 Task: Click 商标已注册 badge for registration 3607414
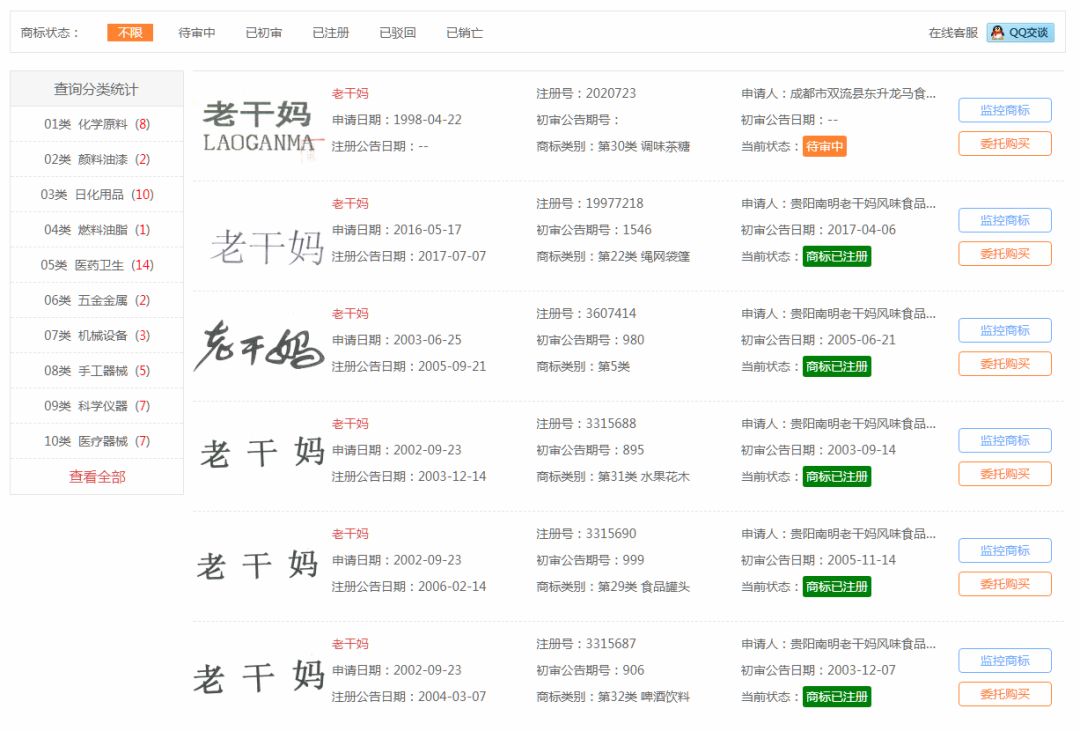click(837, 367)
